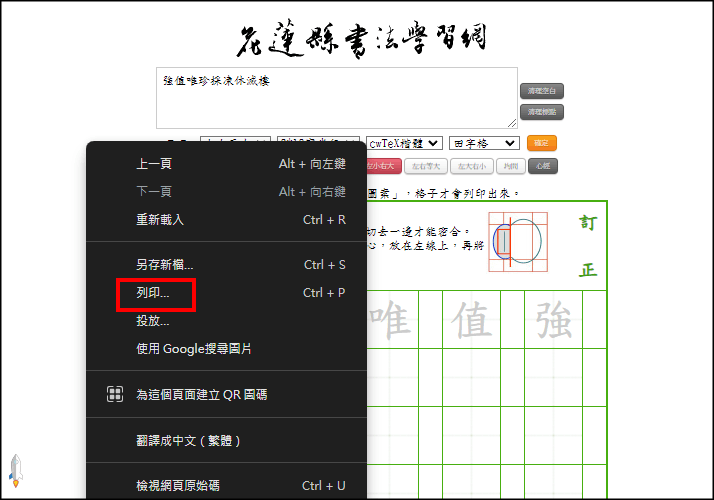This screenshot has width=714, height=500.
Task: Click the Ctrl + U shortcut text
Action: coord(323,486)
